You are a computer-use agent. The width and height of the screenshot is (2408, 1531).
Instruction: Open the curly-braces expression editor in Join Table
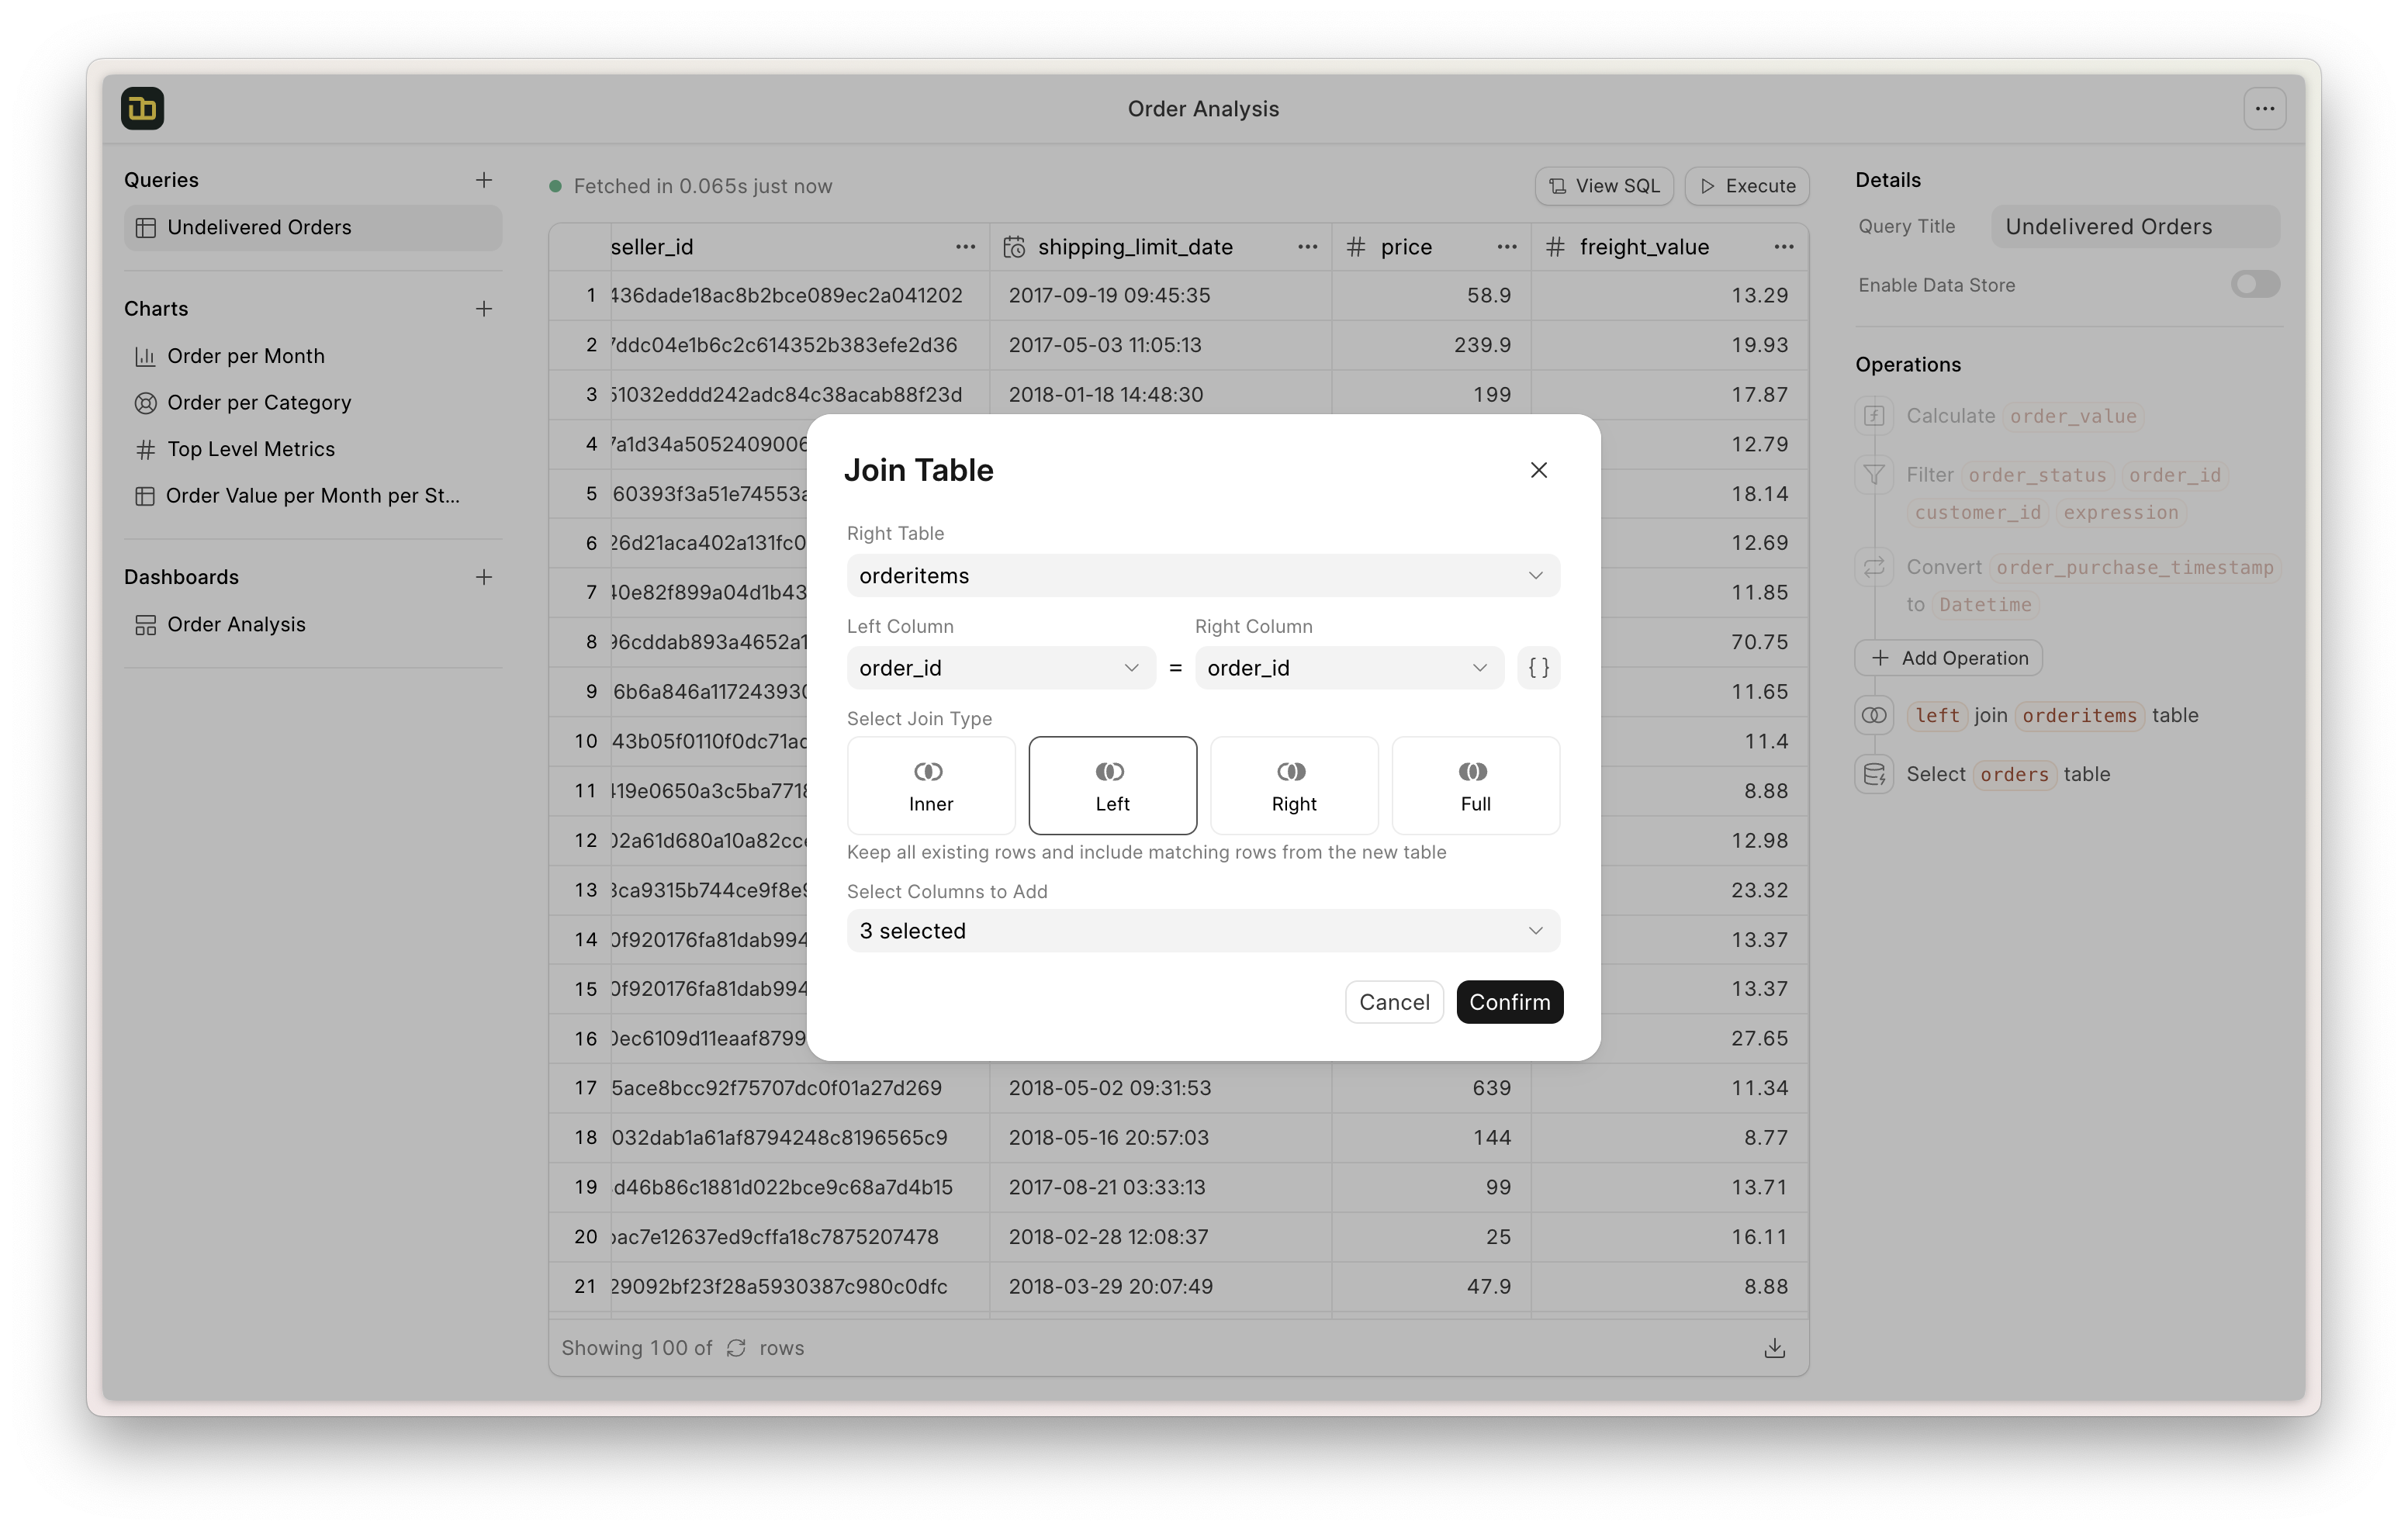(x=1539, y=667)
